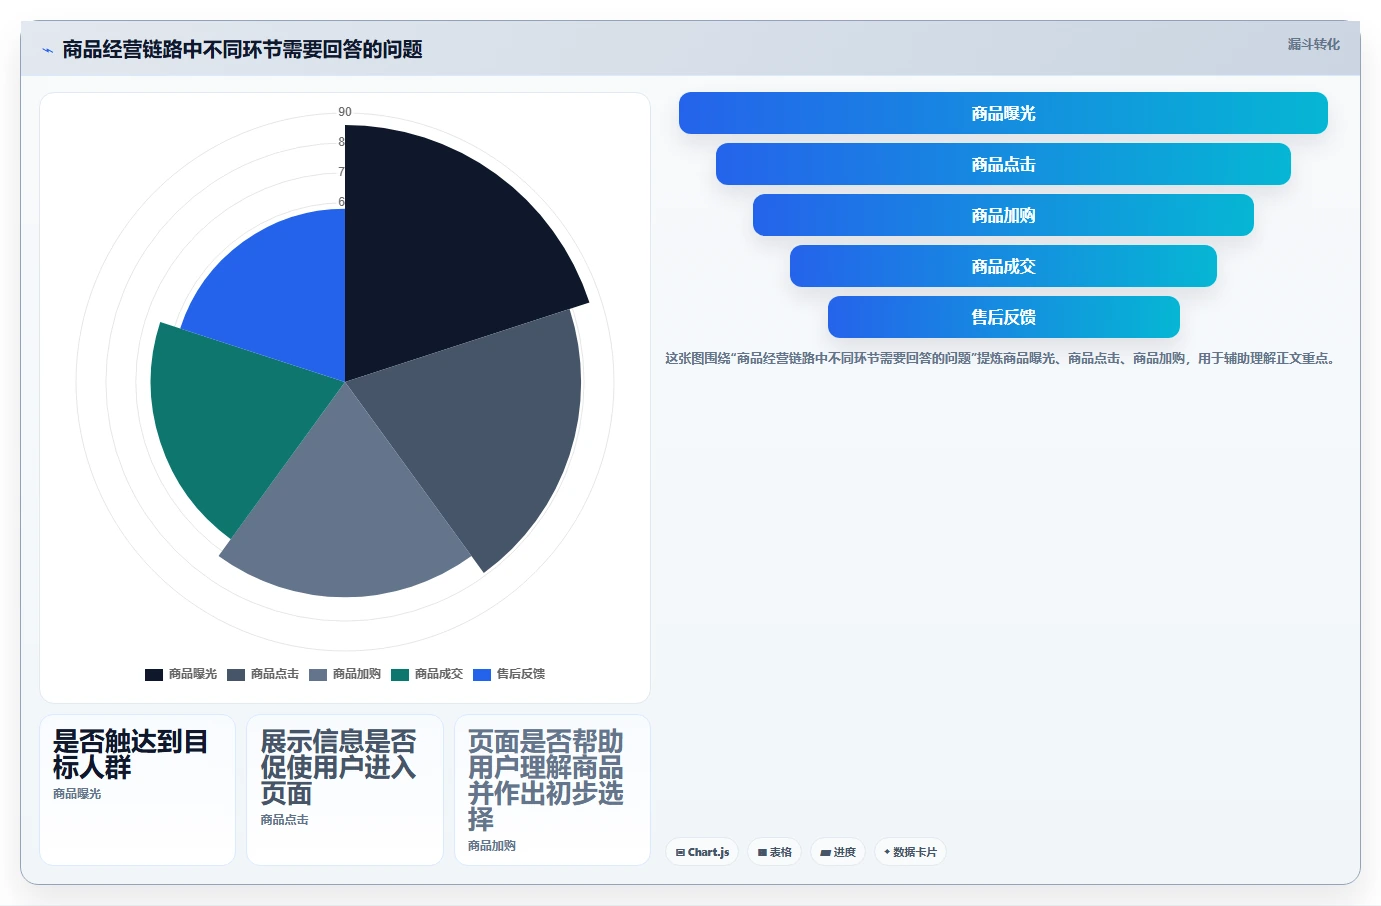1381x906 pixels.
Task: Click the description paragraph starting with 这张图围绕
Action: pyautogui.click(x=1002, y=358)
